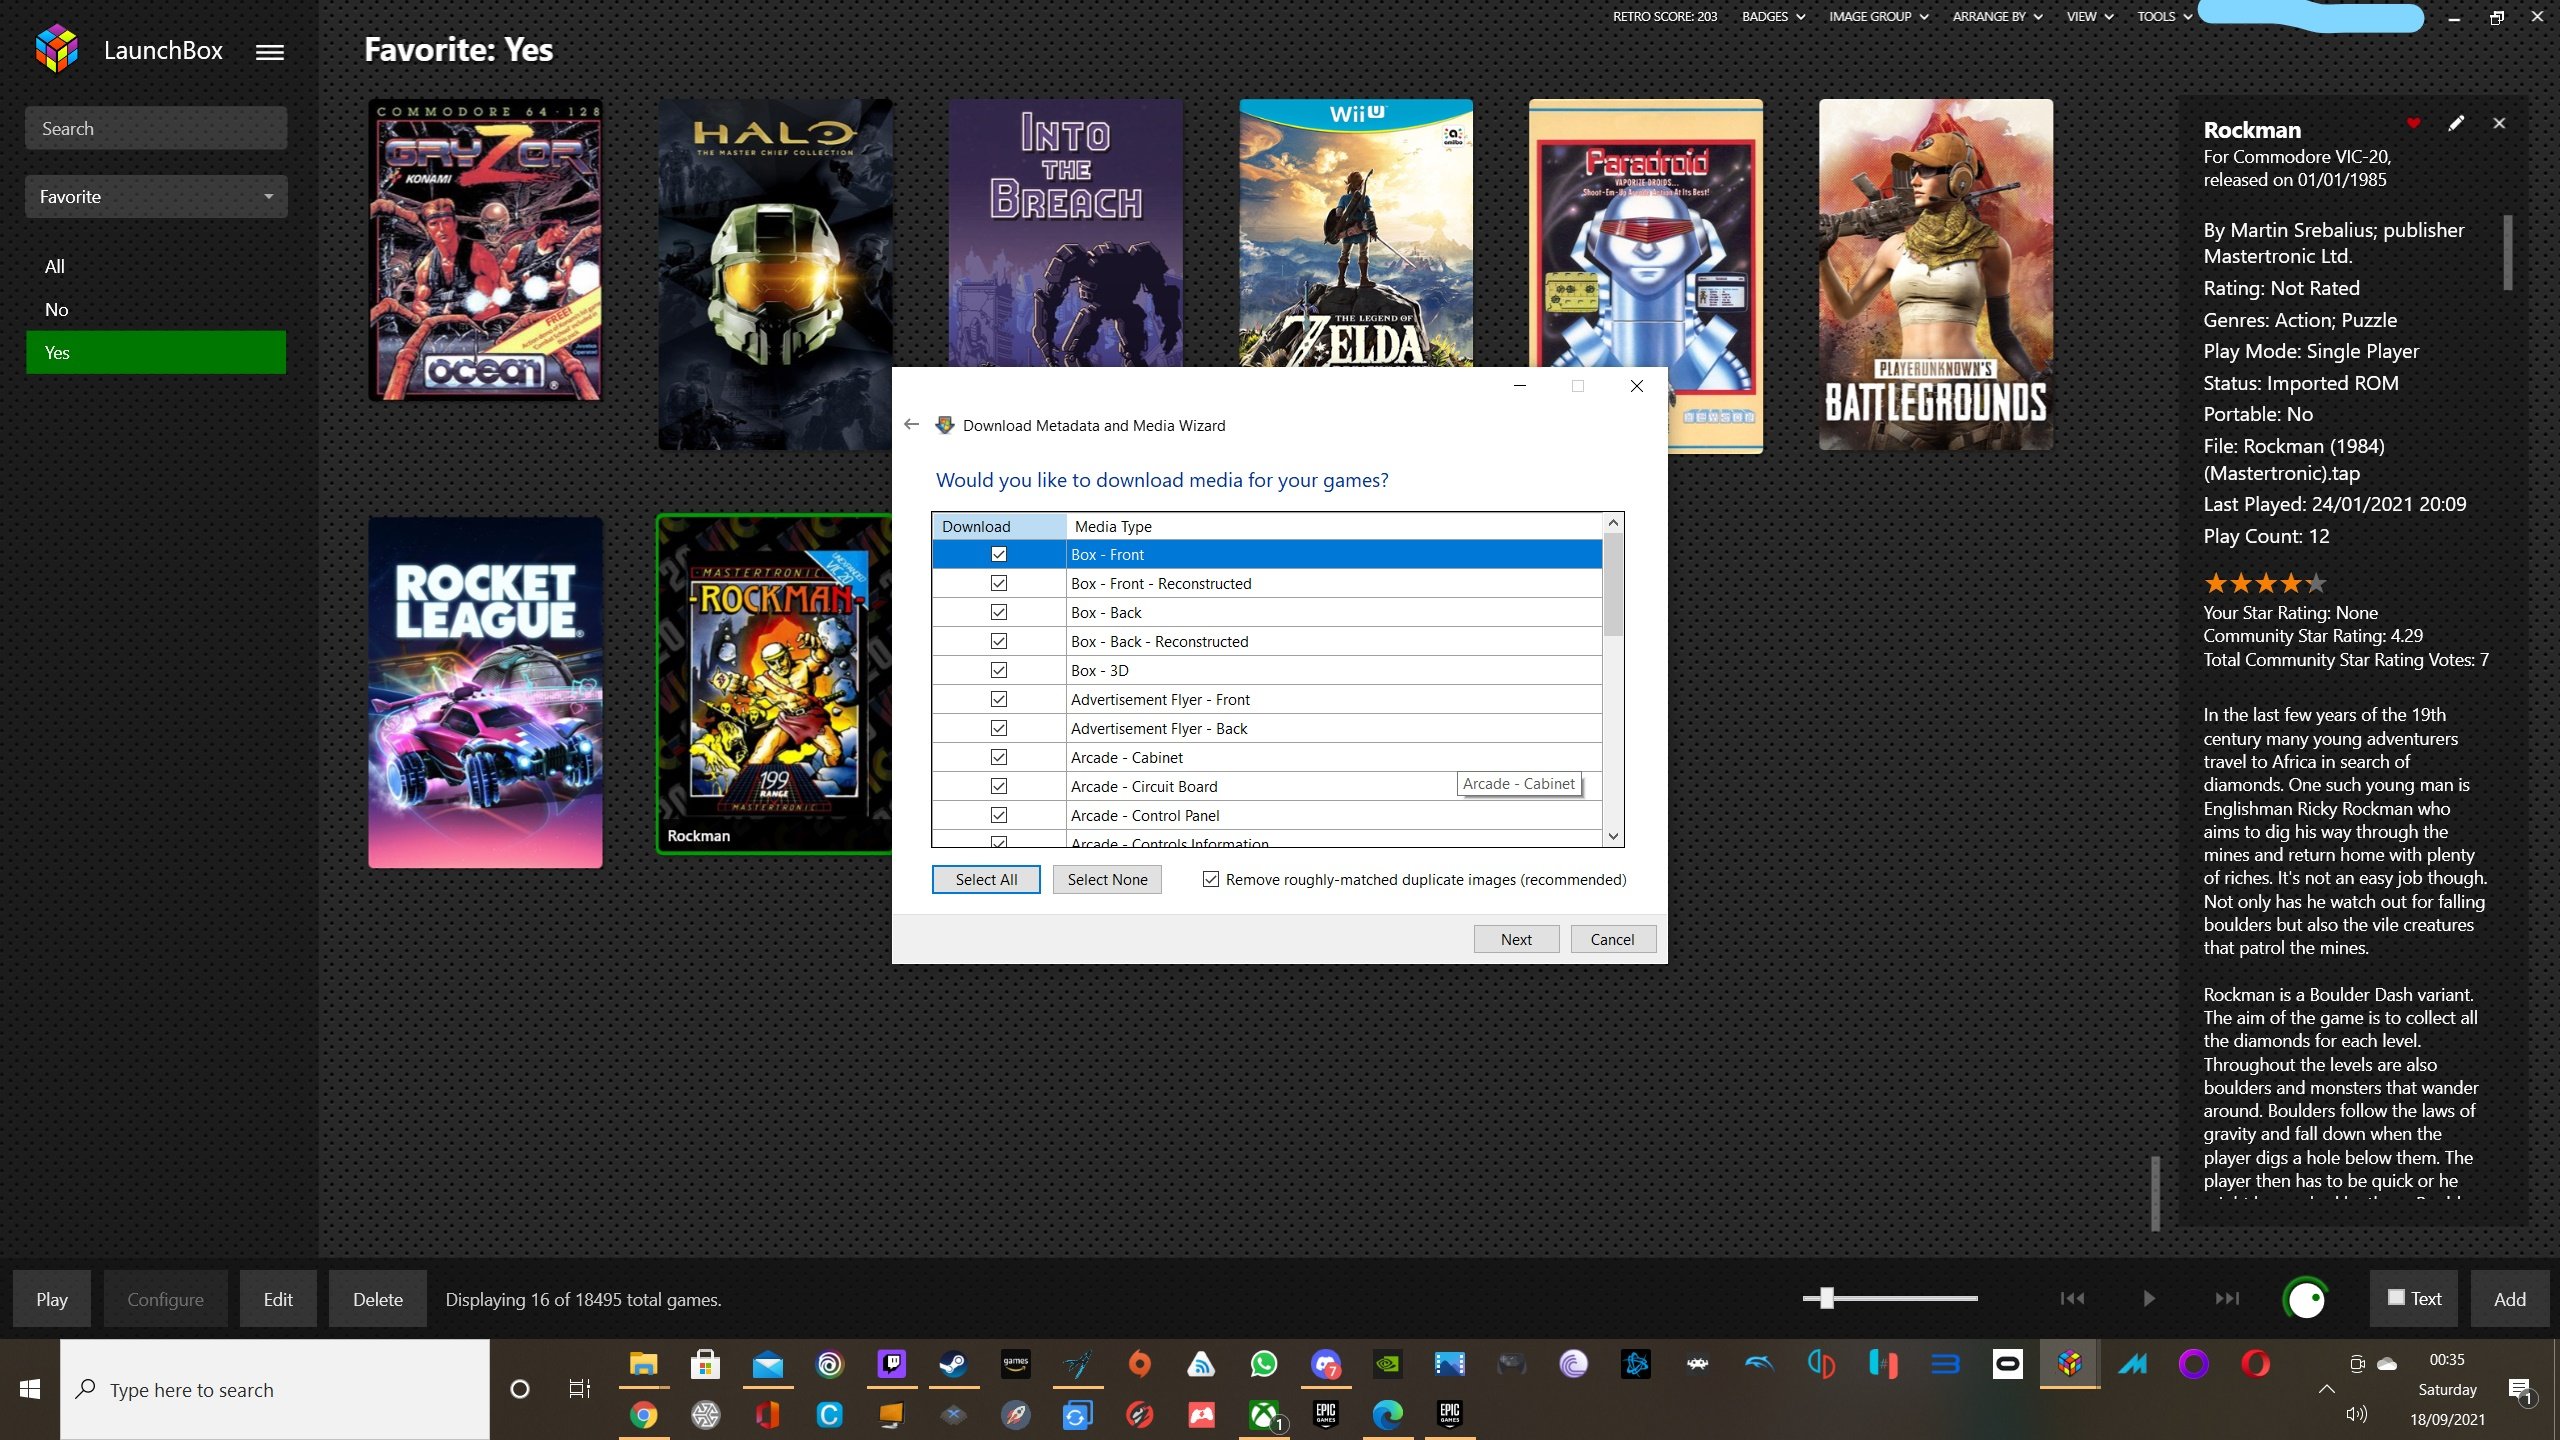Skip to next track in music controls

[2227, 1298]
